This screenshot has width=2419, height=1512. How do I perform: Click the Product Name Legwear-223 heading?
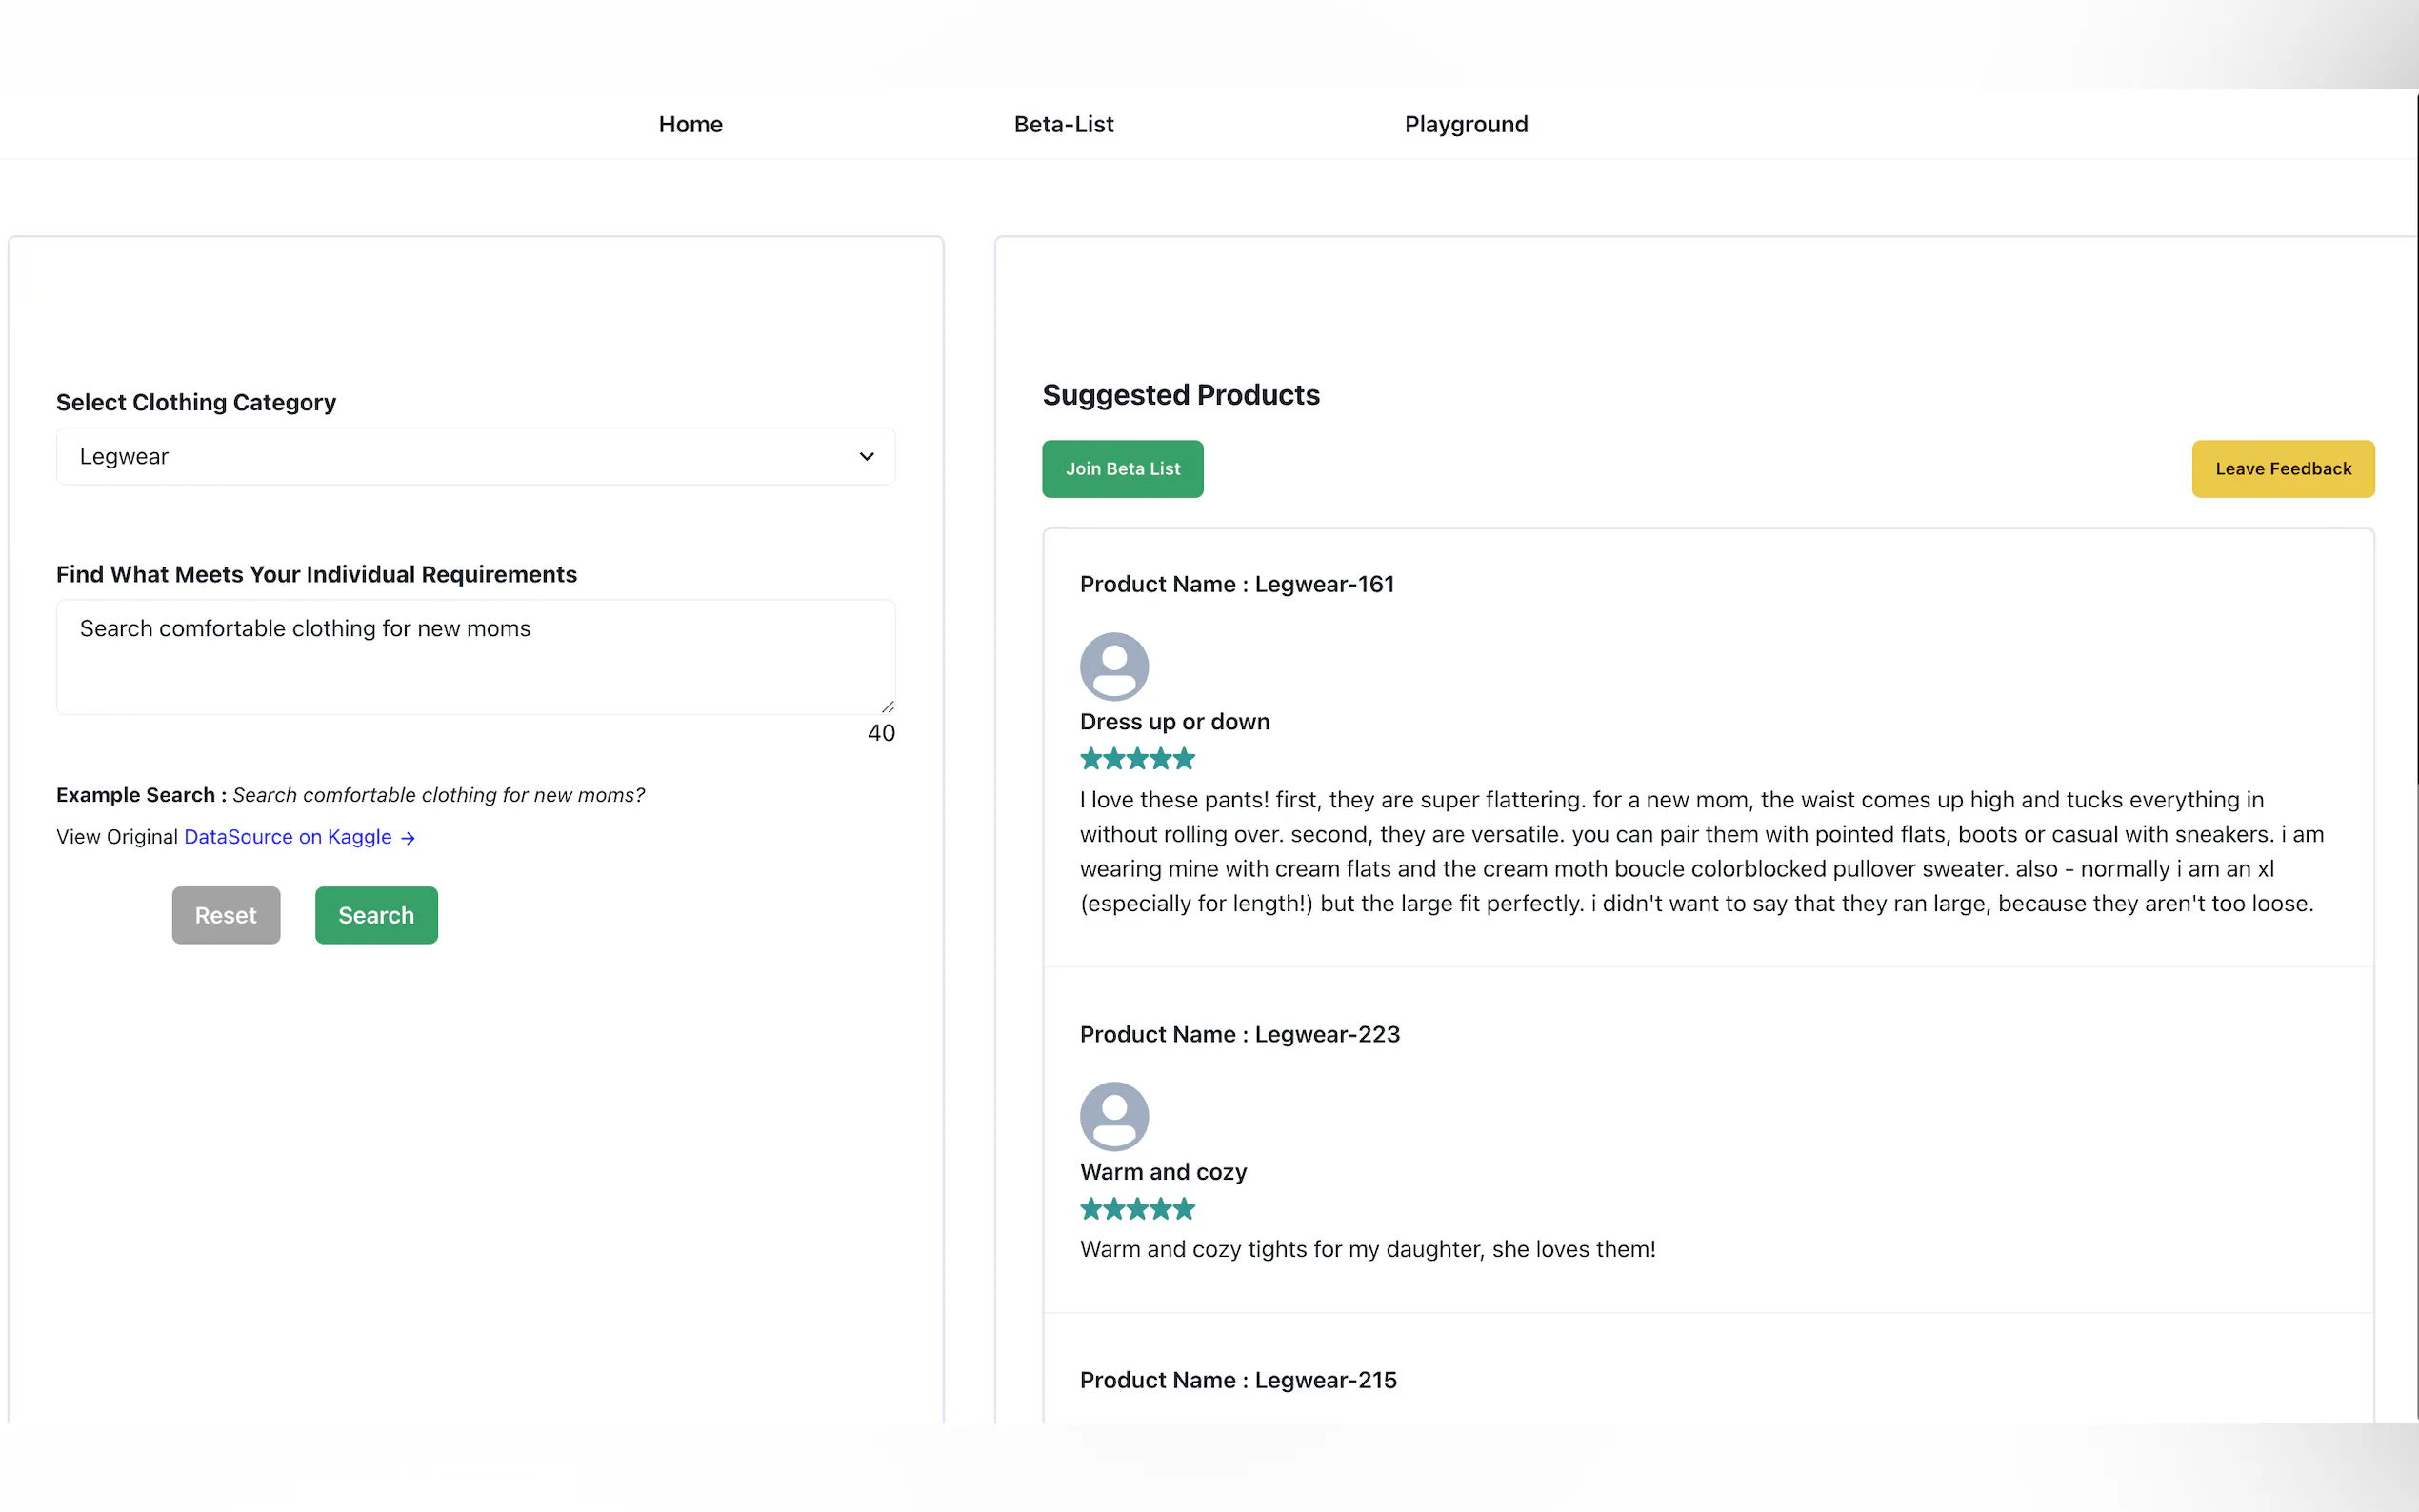1239,1034
